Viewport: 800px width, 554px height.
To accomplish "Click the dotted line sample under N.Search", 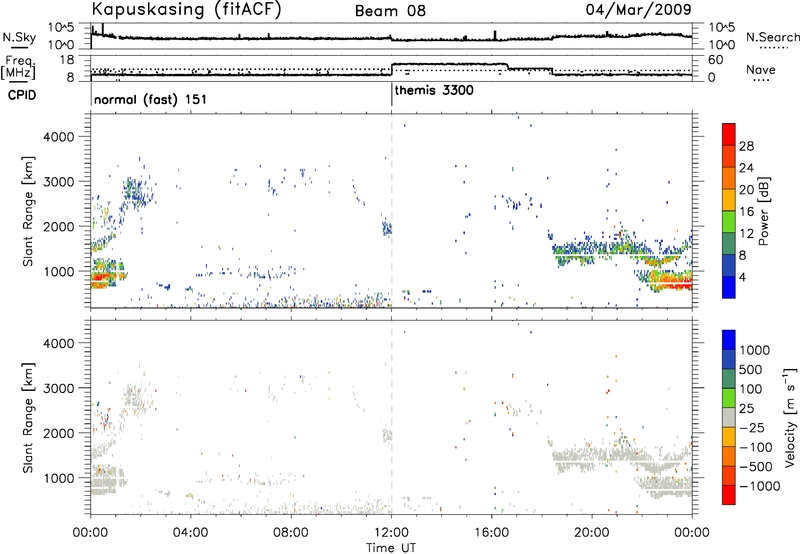I will [x=773, y=47].
